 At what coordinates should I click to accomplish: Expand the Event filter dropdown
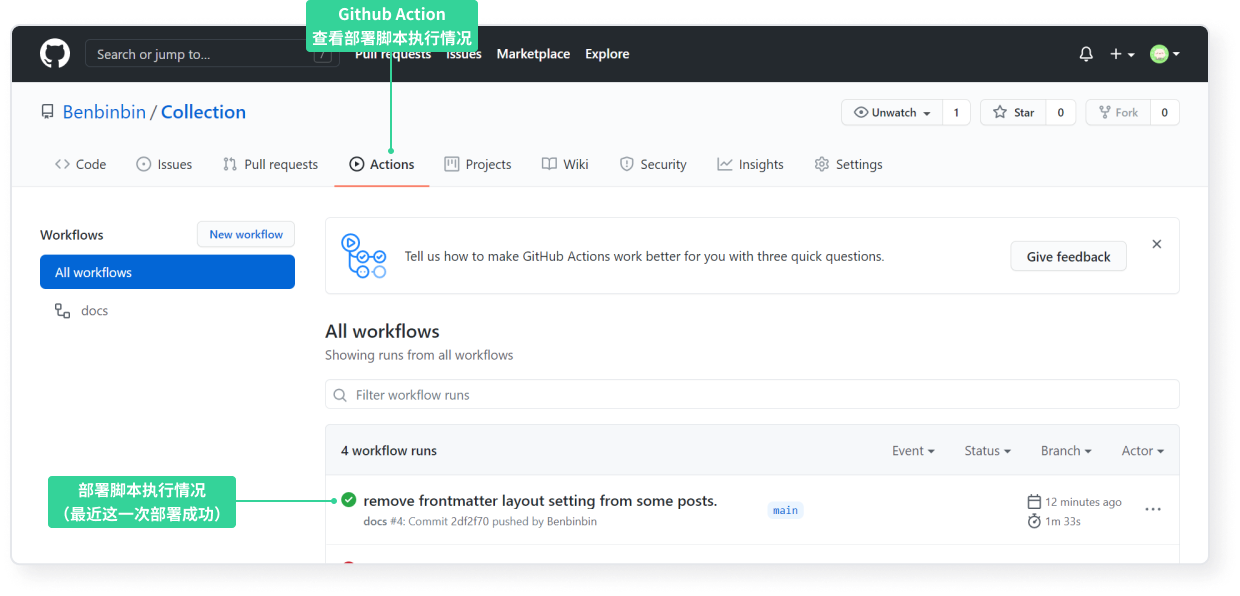(913, 451)
